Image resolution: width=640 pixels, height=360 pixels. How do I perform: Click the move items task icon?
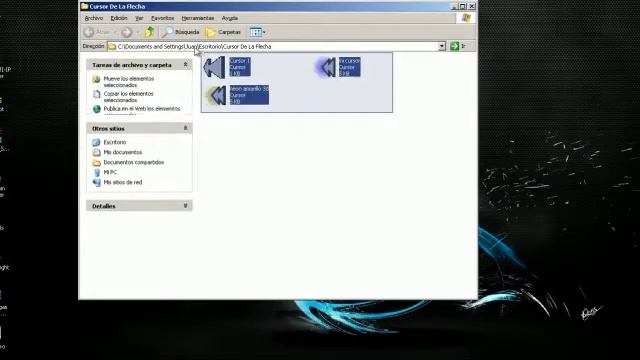click(x=96, y=79)
